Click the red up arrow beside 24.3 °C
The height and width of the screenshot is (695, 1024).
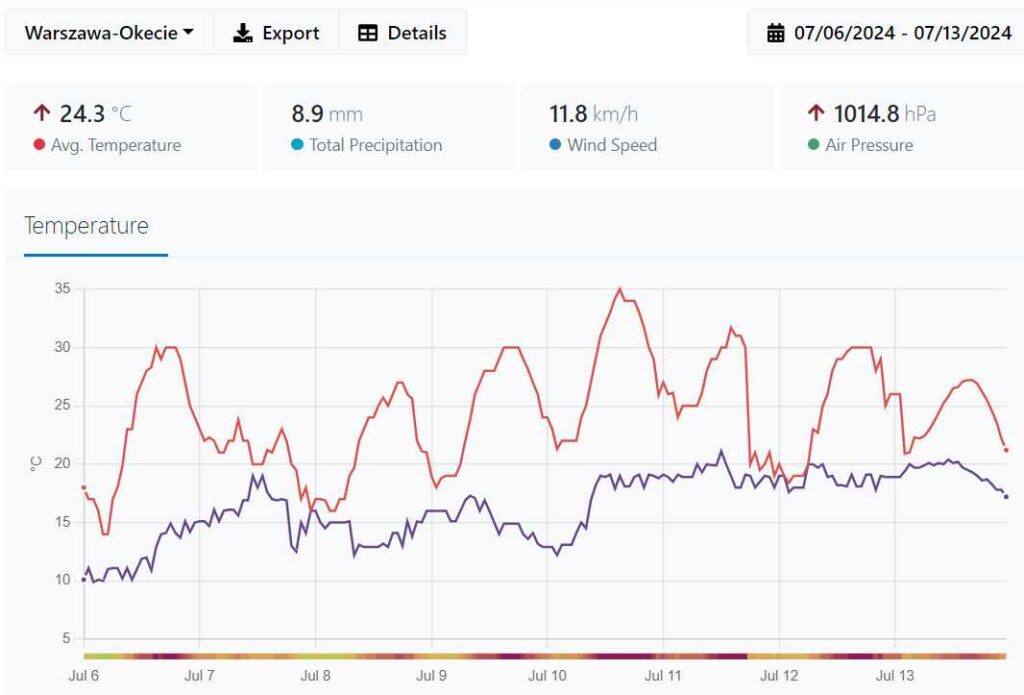pyautogui.click(x=41, y=113)
